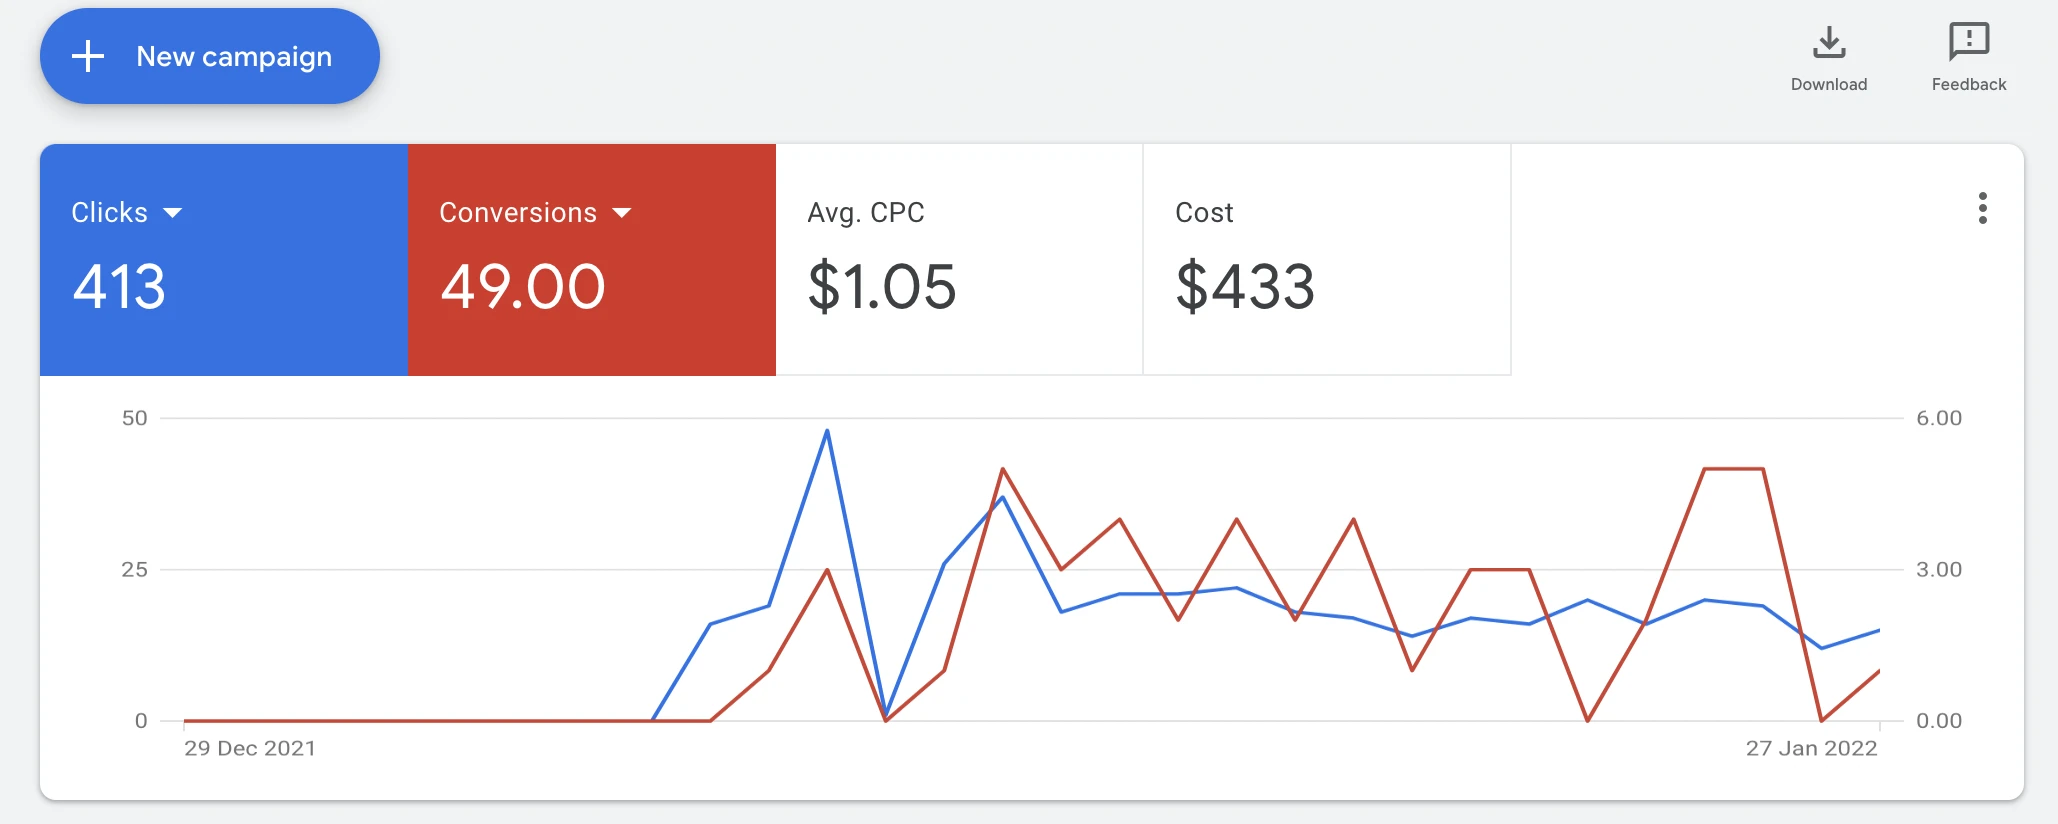
Task: Click the $1.05 average CPC value
Action: coord(882,287)
